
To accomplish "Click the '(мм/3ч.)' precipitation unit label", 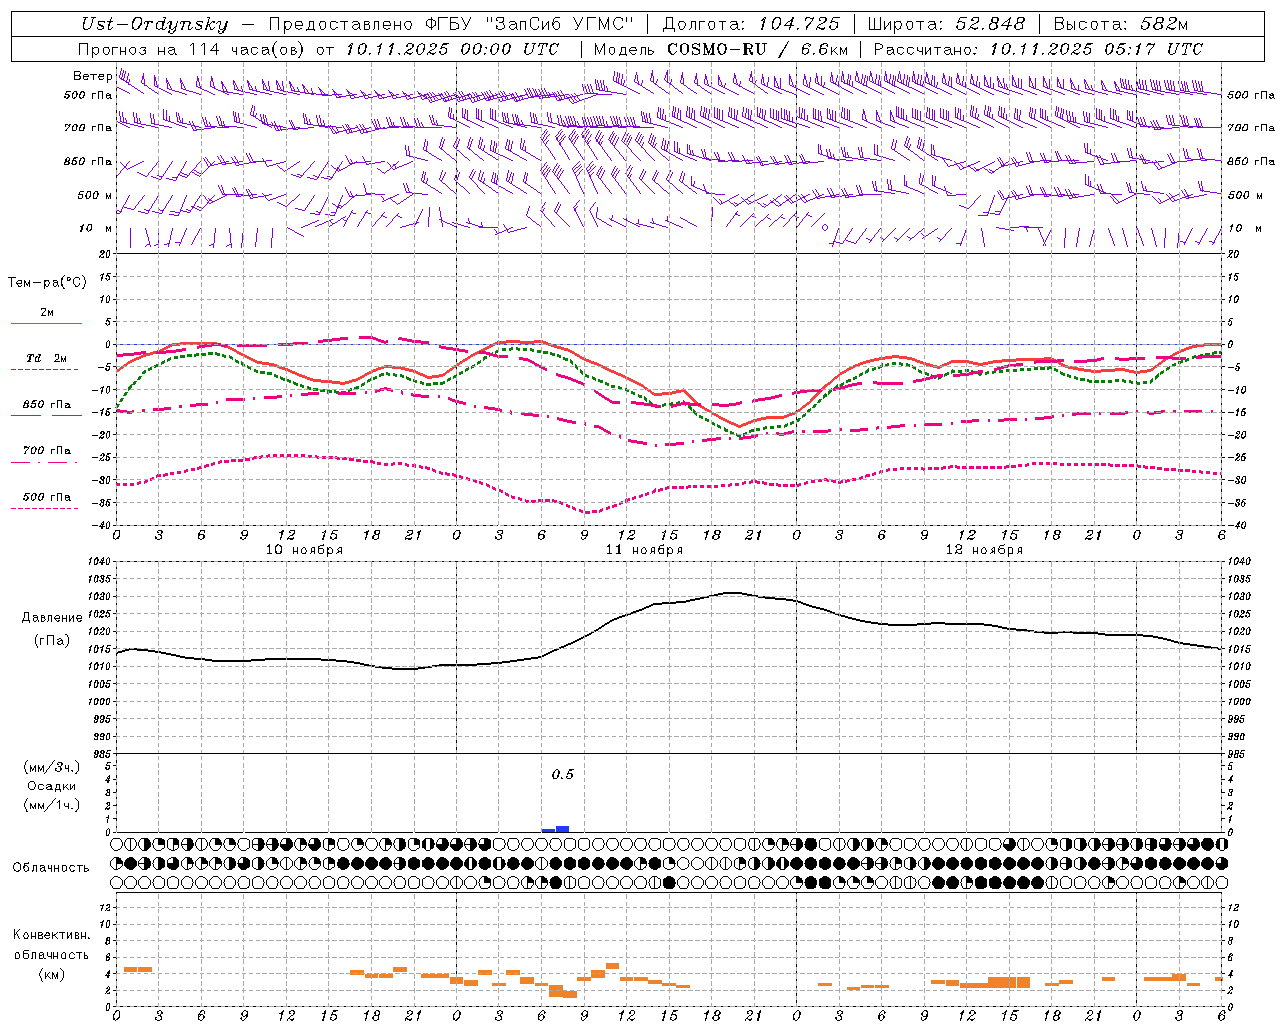I will point(52,766).
